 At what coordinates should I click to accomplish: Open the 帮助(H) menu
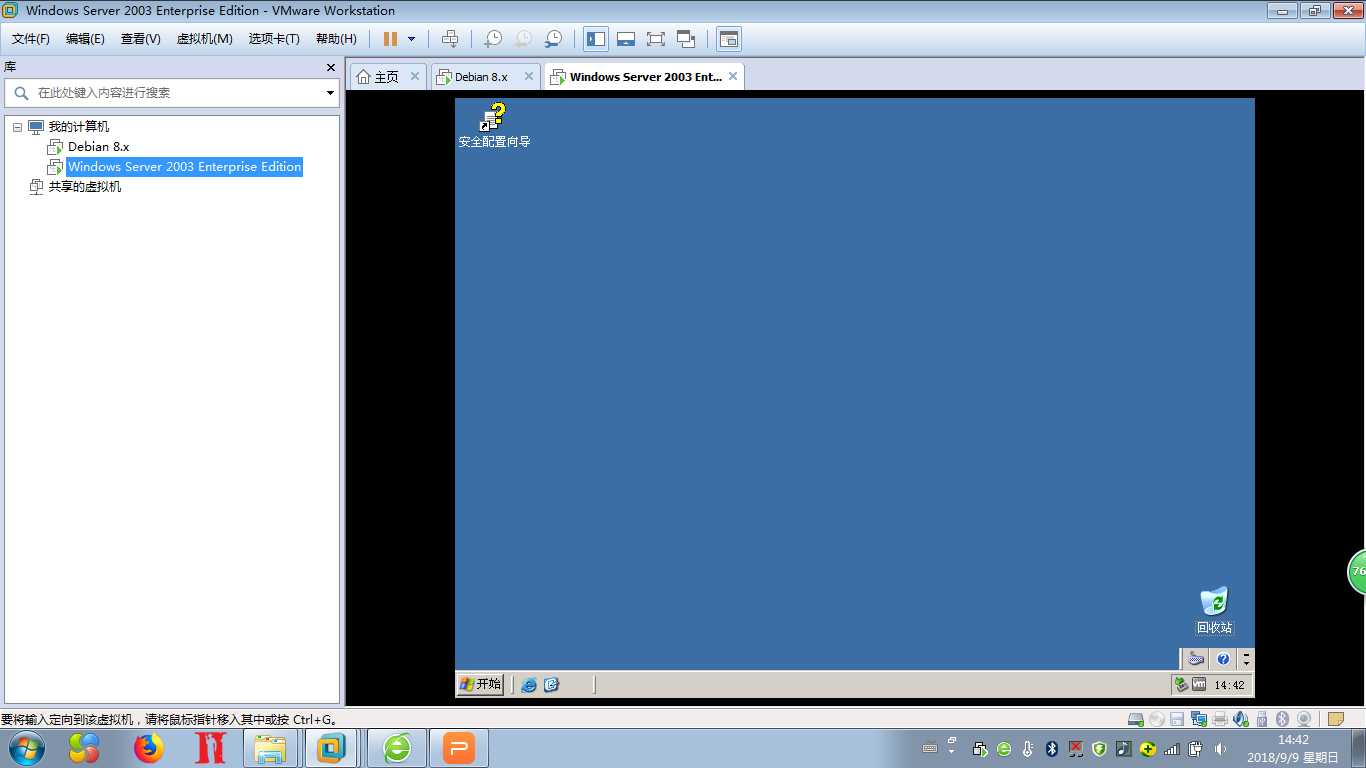click(336, 39)
